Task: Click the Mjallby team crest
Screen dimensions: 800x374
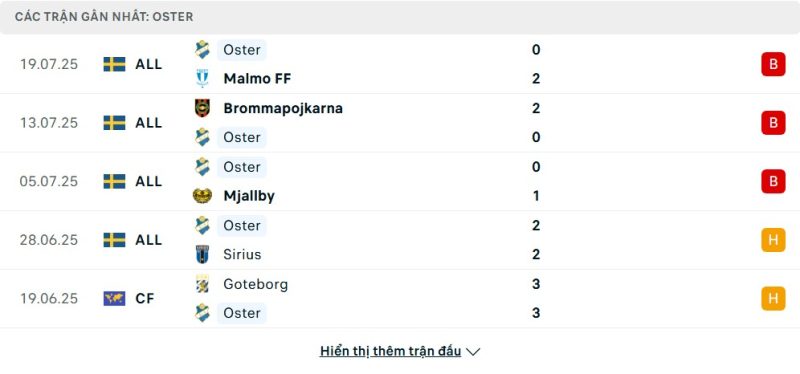Action: click(203, 196)
